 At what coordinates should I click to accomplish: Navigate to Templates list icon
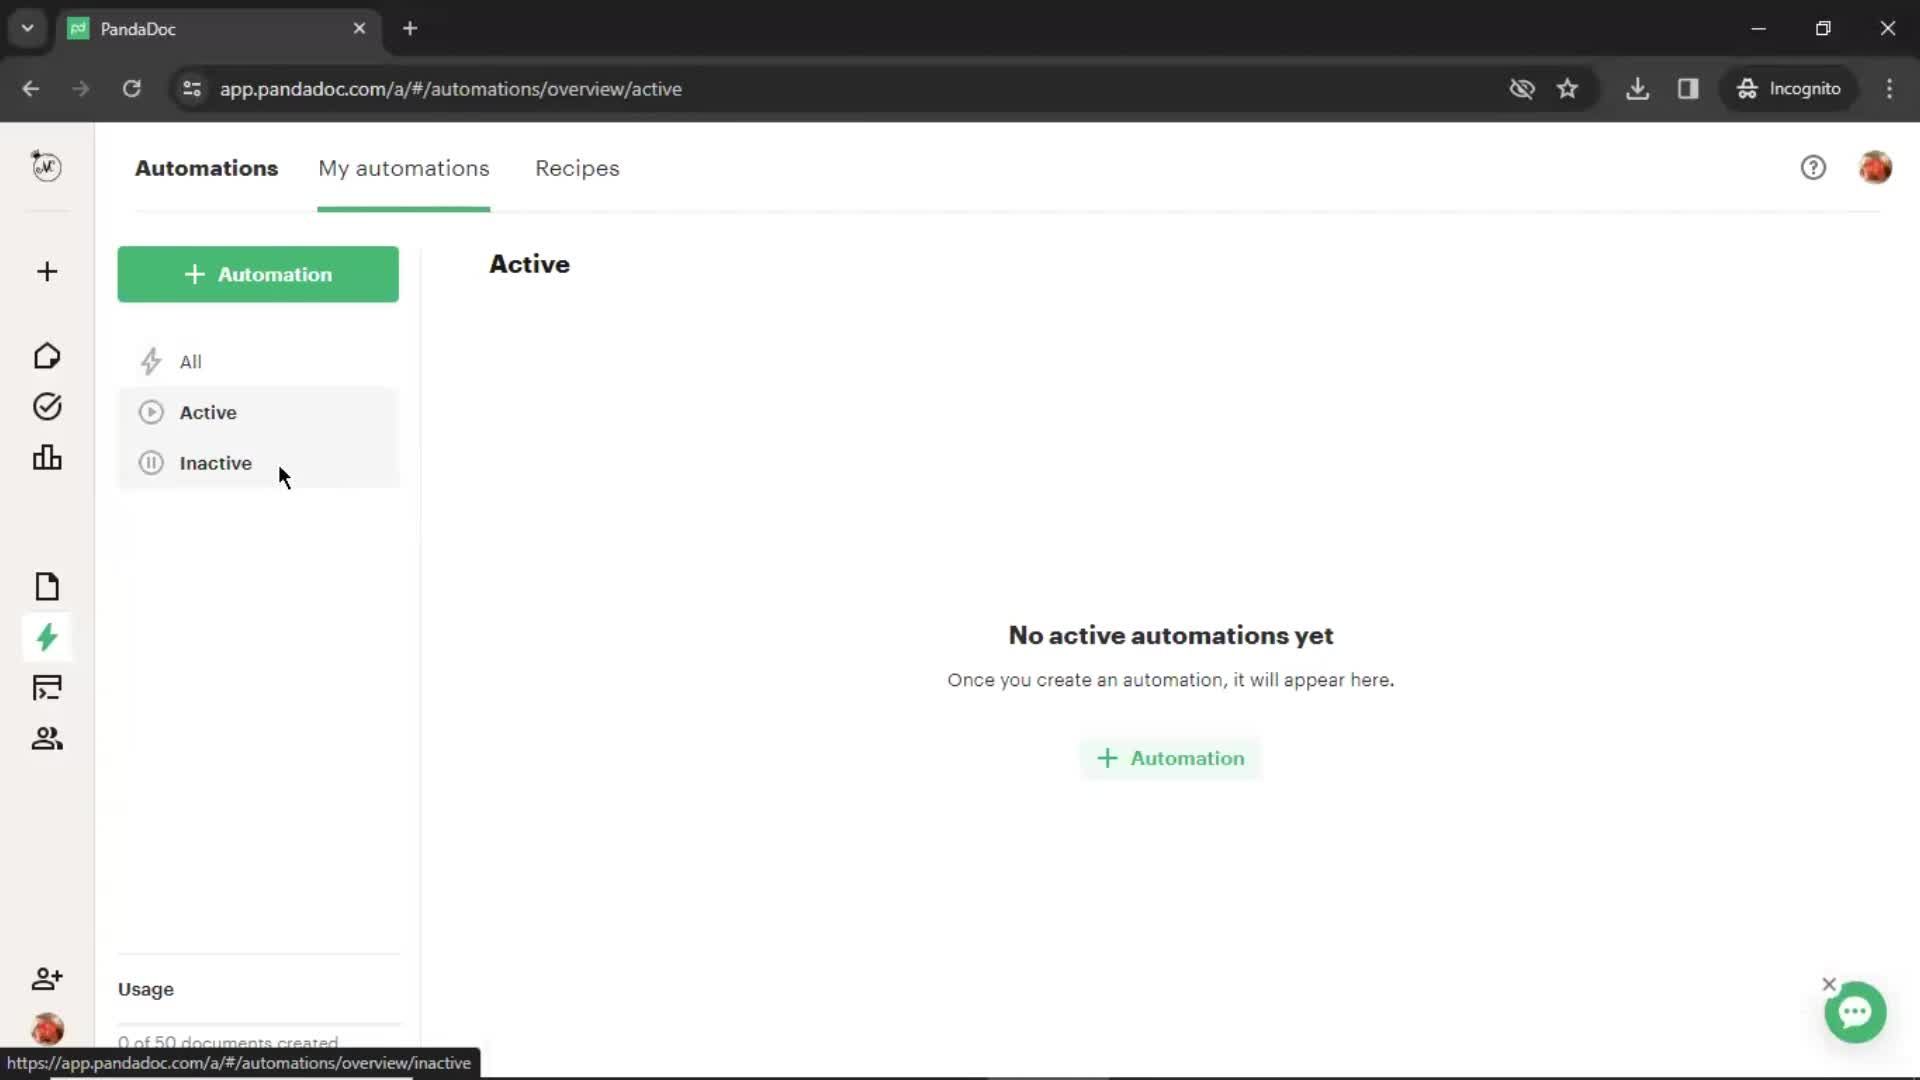[x=47, y=687]
